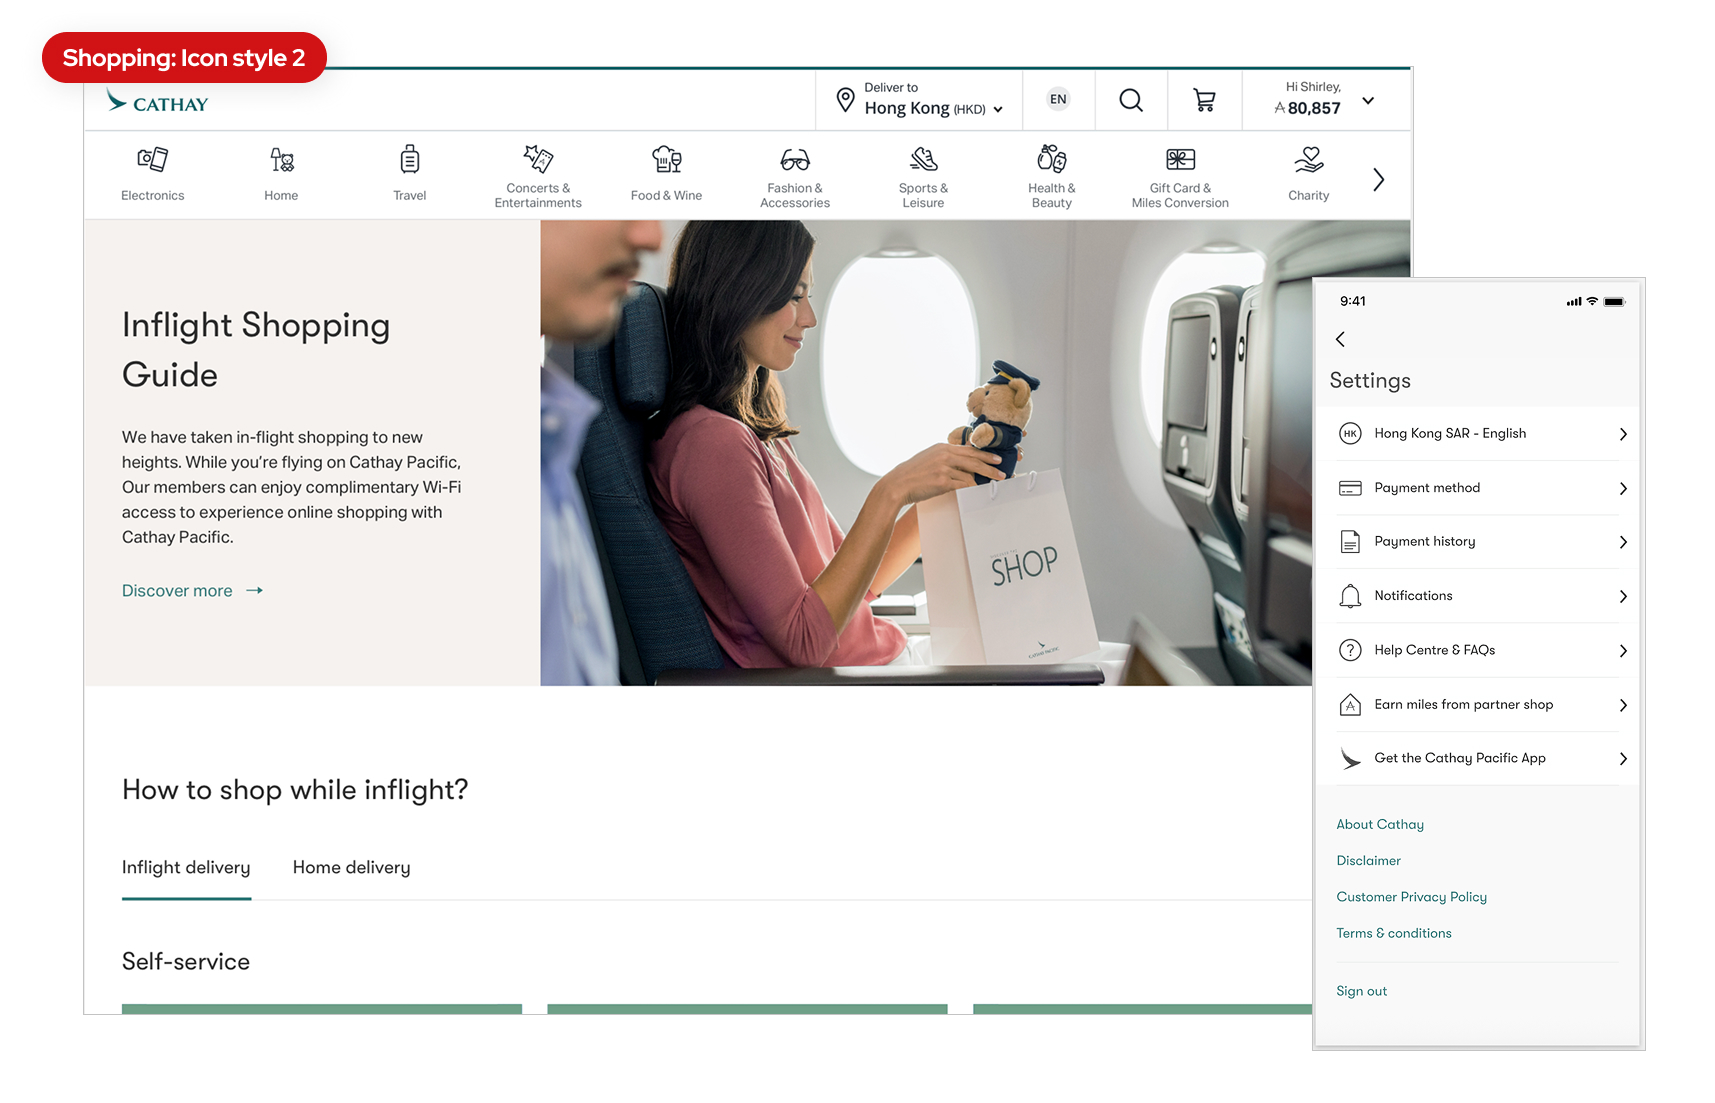
Task: Click the miles balance 80,857
Action: (x=1307, y=108)
